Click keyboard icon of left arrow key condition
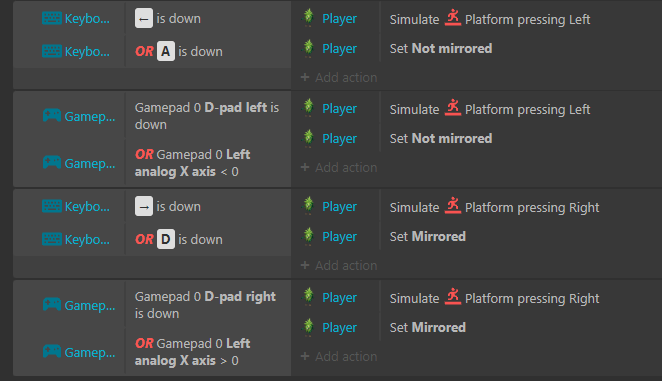Screen dimensions: 662x381 coord(52,19)
